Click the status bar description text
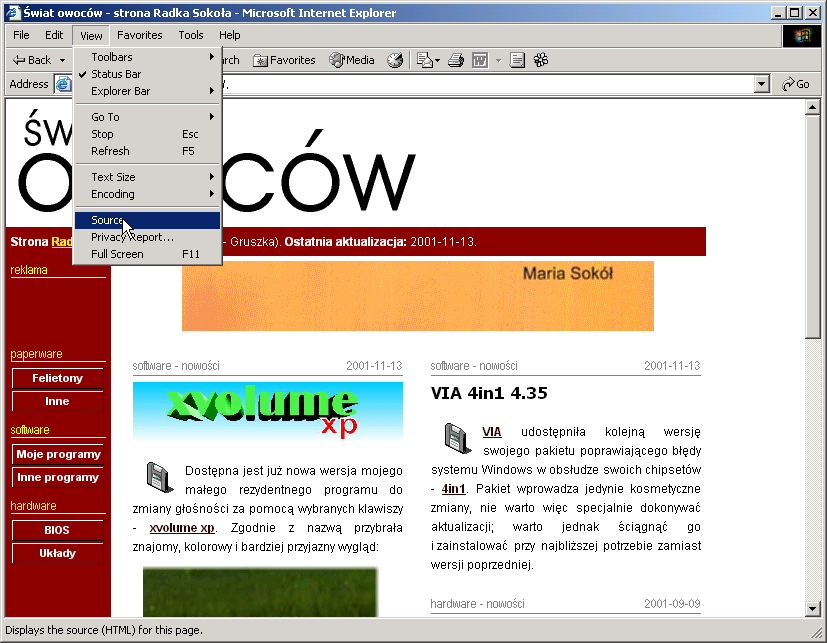This screenshot has width=827, height=643. (104, 630)
